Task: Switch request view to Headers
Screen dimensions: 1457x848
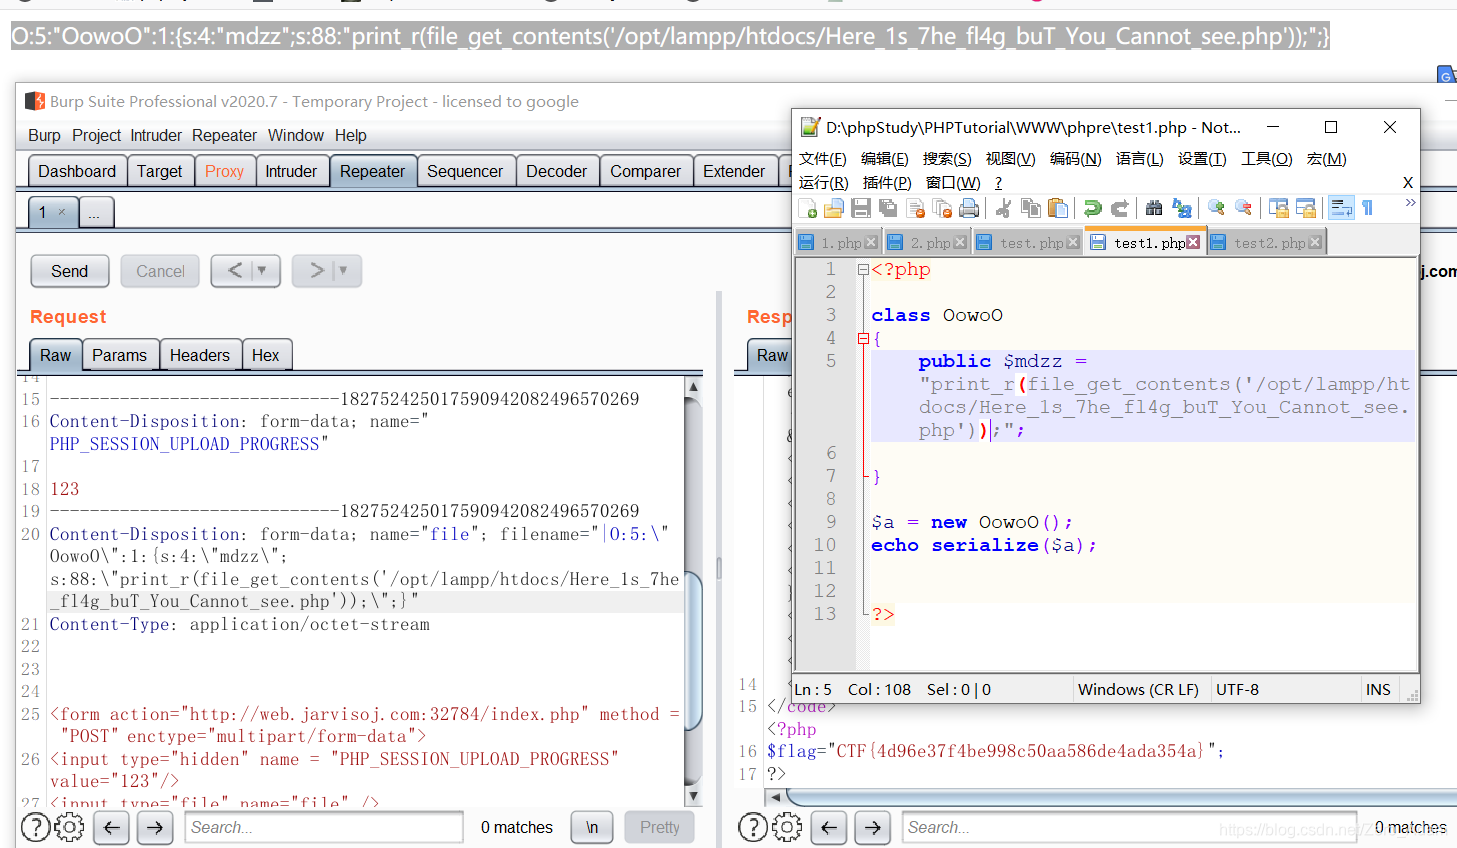Action: click(x=200, y=355)
